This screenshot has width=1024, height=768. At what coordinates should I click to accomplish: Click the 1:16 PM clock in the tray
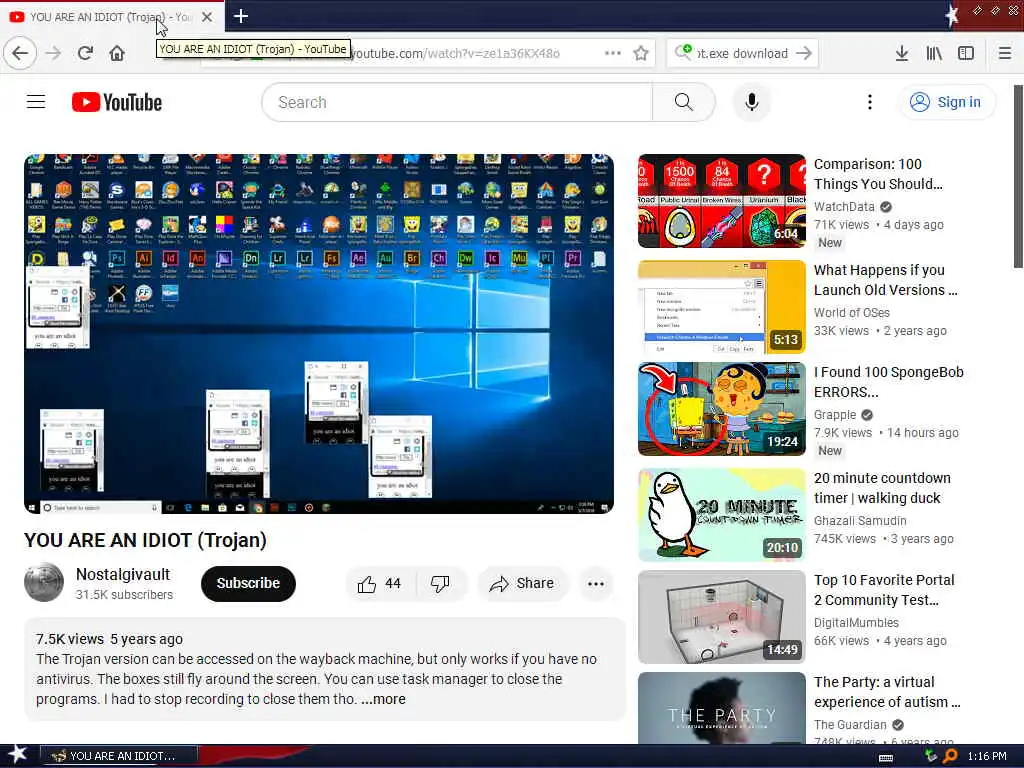click(987, 756)
